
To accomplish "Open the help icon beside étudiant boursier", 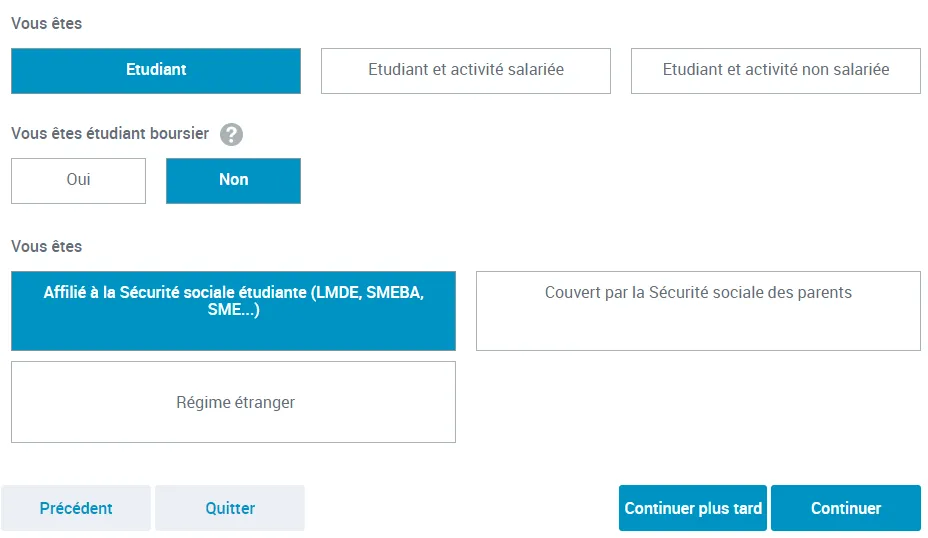I will click(x=232, y=135).
